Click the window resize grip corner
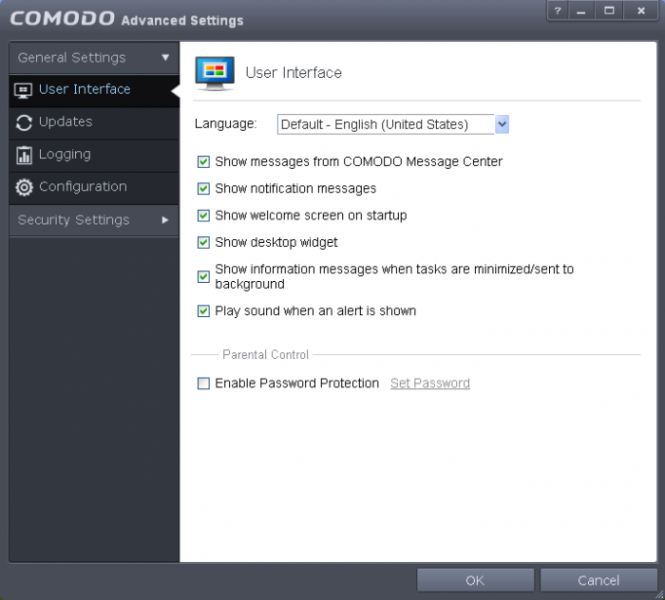Screen dimensions: 665x600 tap(659, 594)
